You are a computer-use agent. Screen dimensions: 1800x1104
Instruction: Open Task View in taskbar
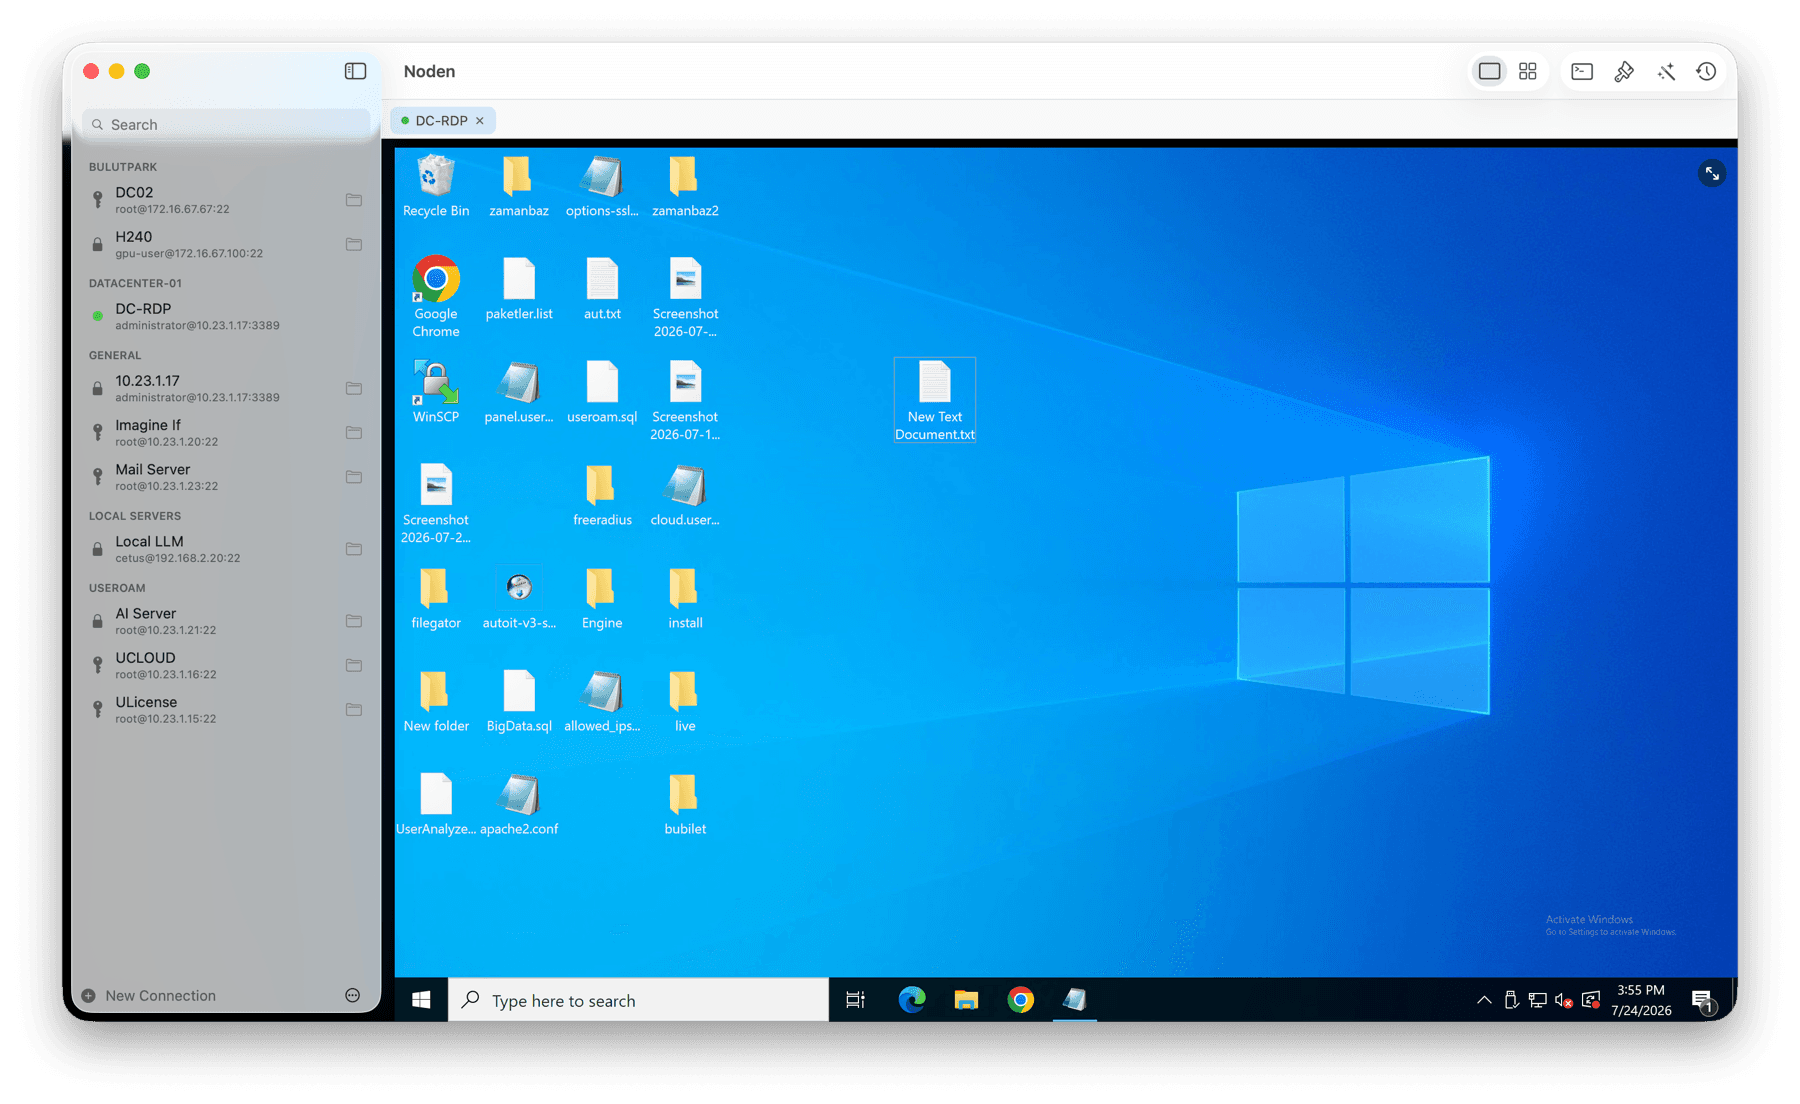pos(856,1000)
